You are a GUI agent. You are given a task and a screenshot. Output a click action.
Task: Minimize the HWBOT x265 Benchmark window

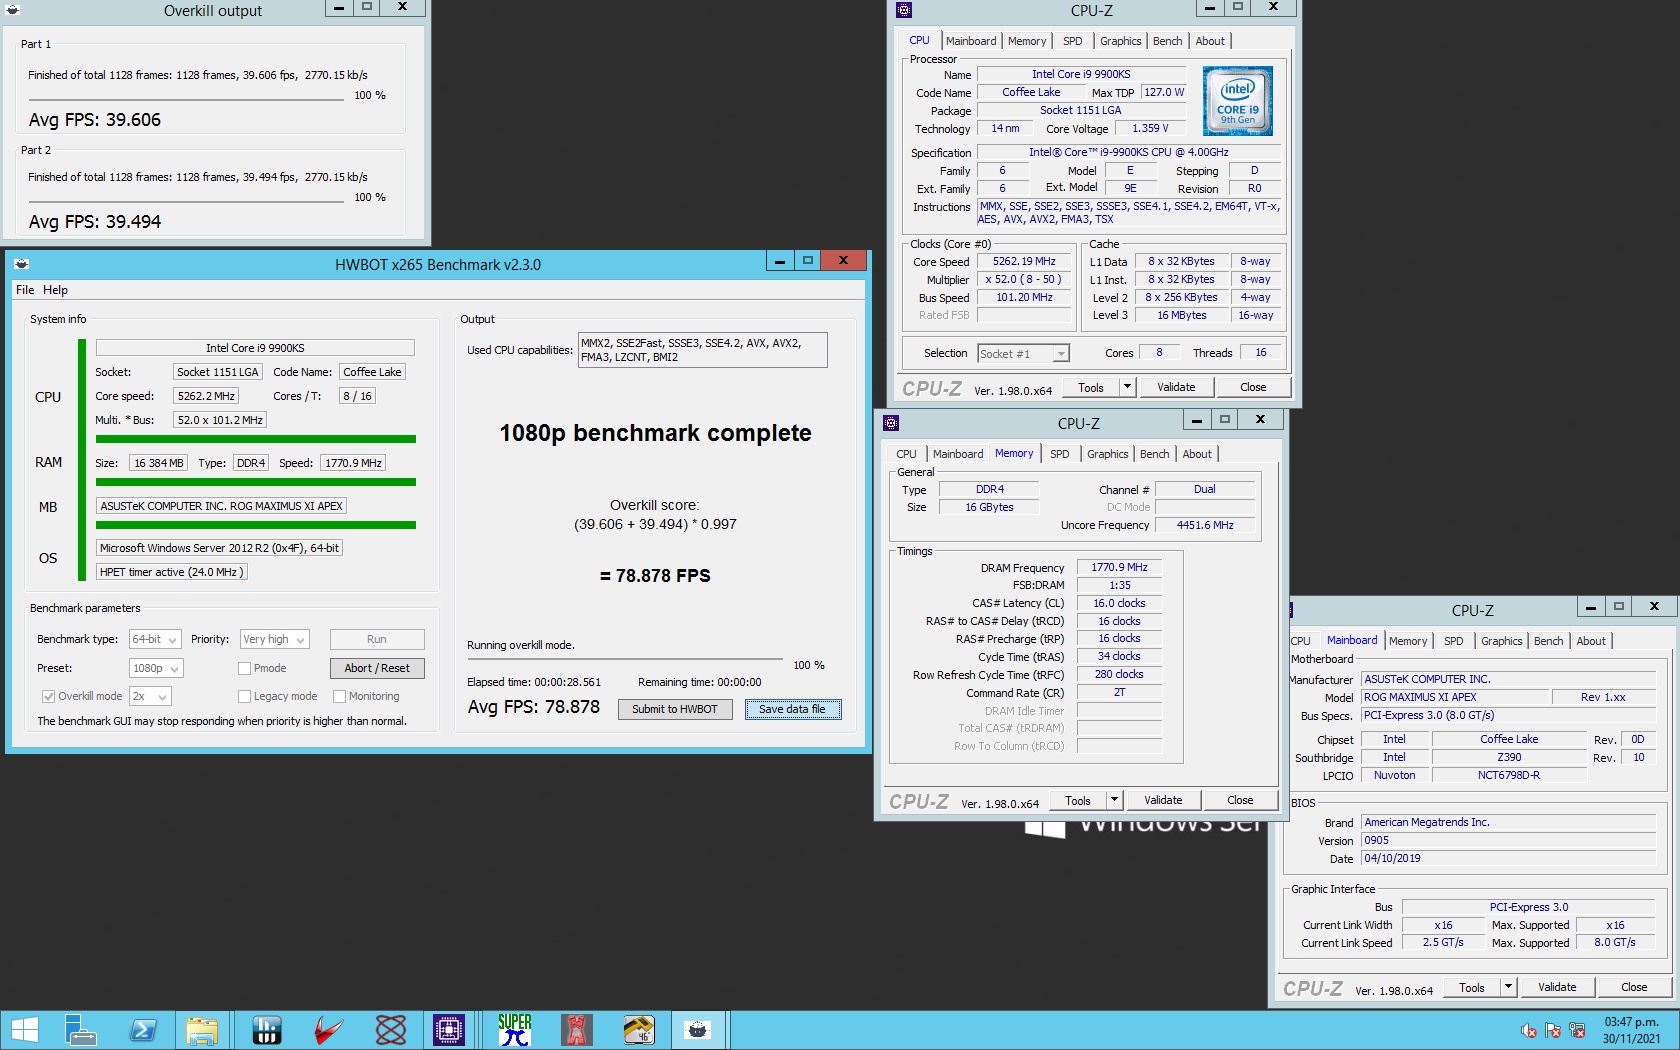click(780, 261)
